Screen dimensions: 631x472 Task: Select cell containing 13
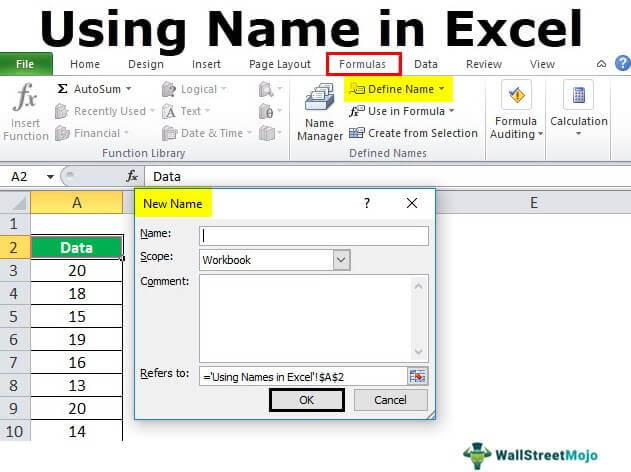click(x=76, y=385)
